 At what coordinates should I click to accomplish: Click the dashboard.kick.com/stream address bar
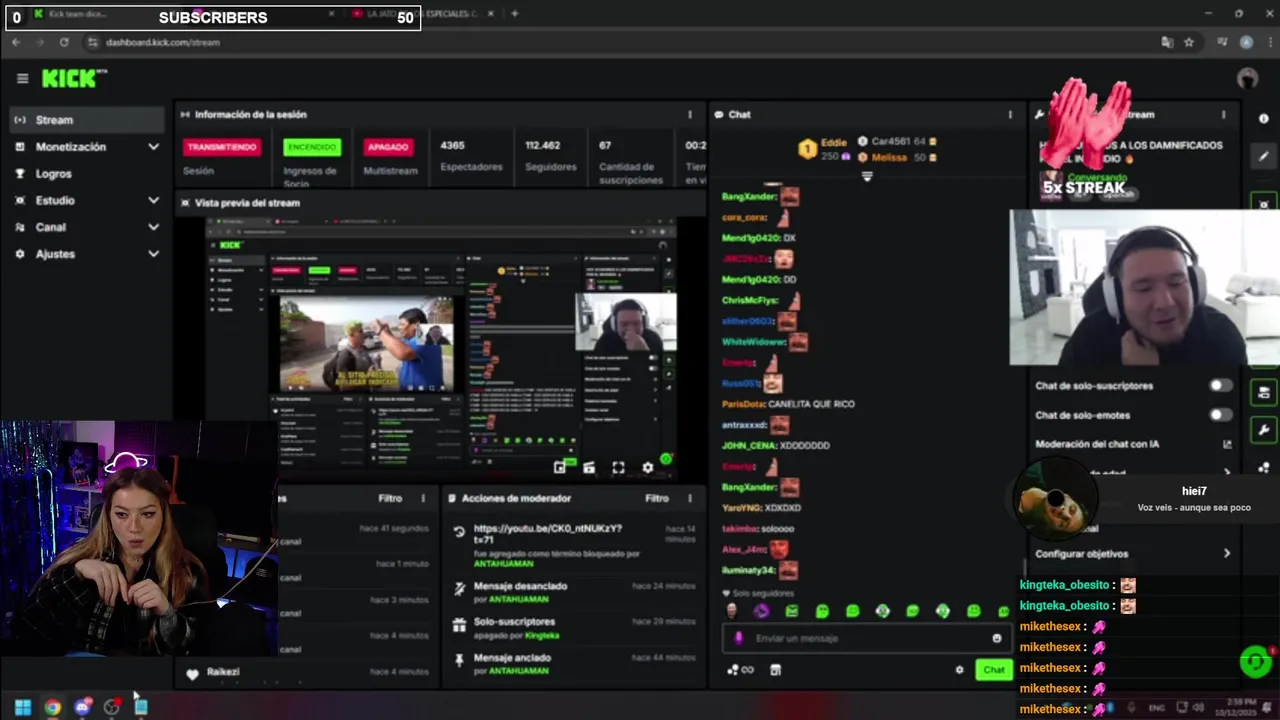point(162,42)
